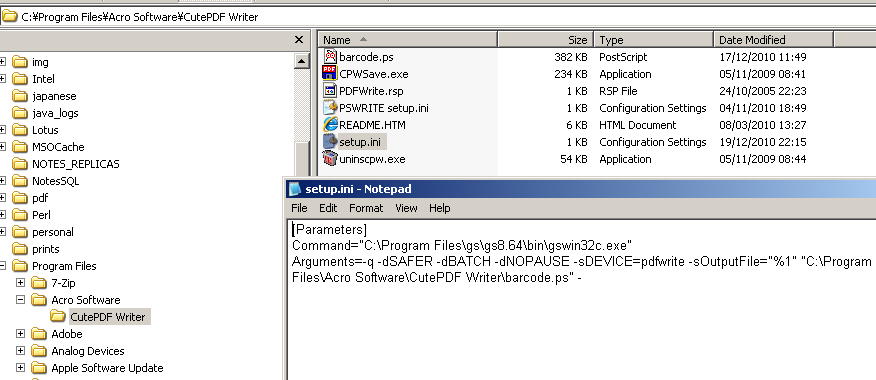Screen dimensions: 876x380
Task: Click the folder tree scroll up arrow
Action: 302,61
